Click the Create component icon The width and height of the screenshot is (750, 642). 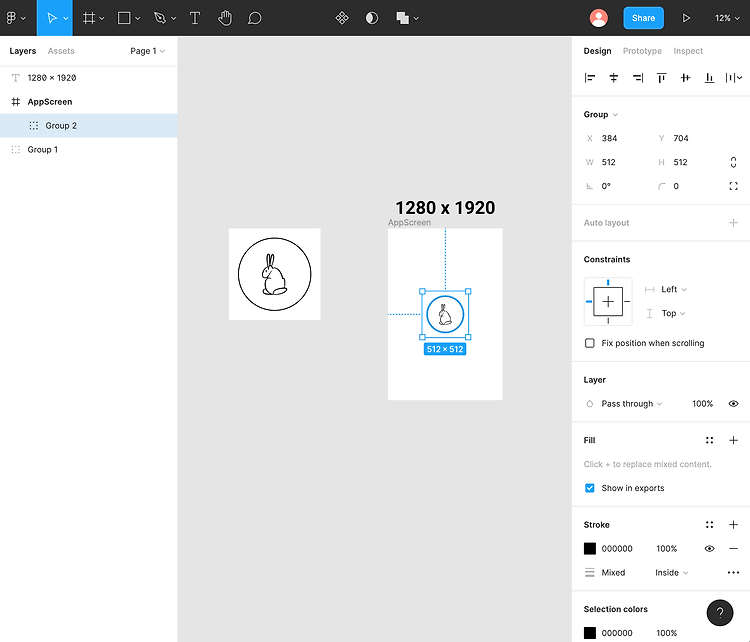pos(342,18)
